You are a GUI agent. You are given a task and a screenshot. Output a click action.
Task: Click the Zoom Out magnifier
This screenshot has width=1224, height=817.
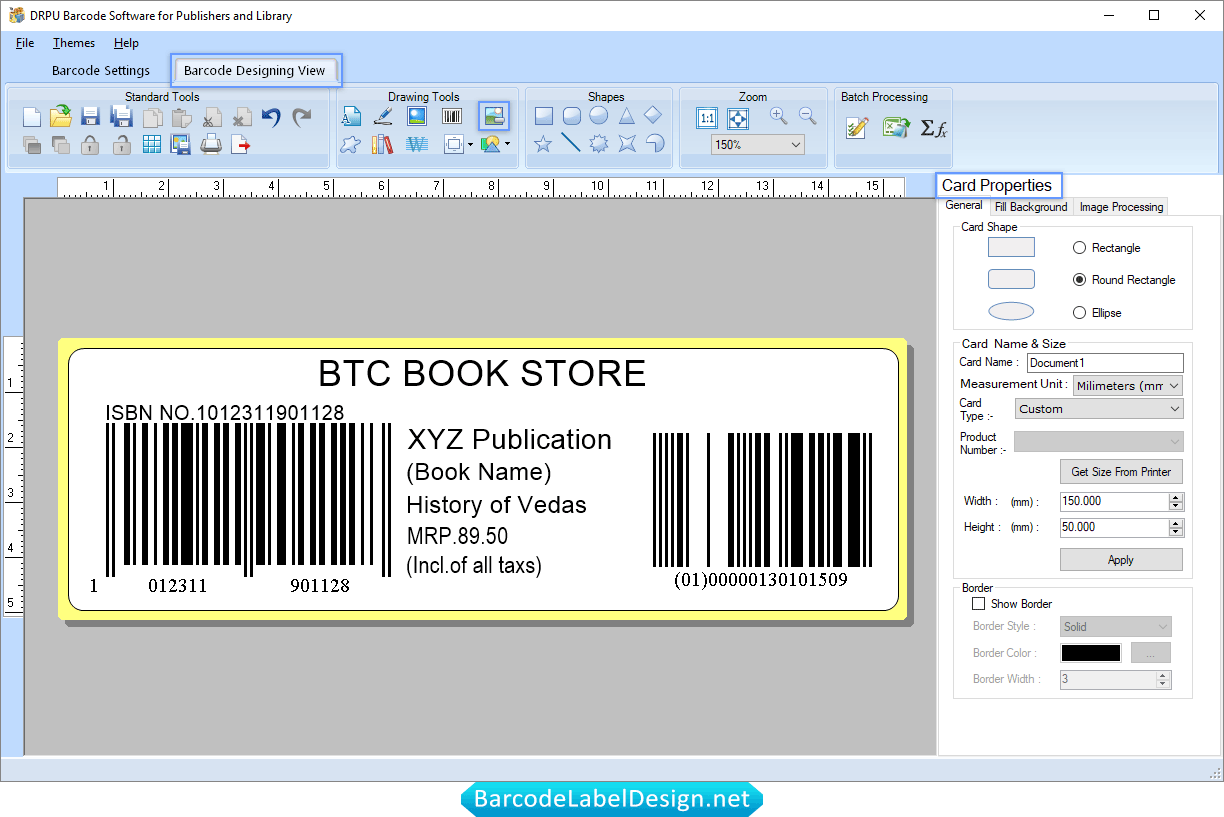tap(807, 116)
